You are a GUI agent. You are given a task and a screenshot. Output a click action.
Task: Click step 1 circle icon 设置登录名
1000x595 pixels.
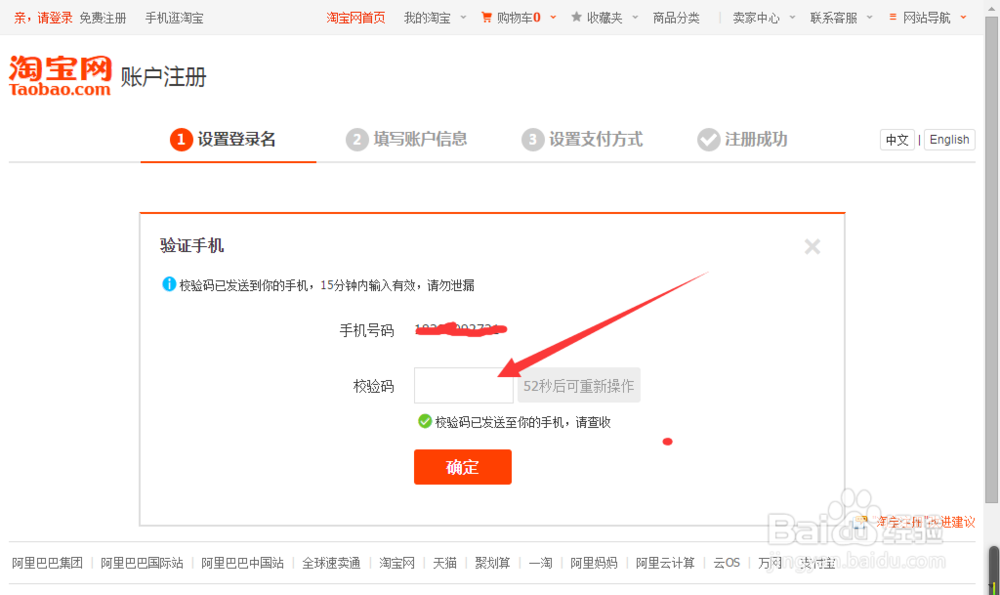[x=181, y=140]
